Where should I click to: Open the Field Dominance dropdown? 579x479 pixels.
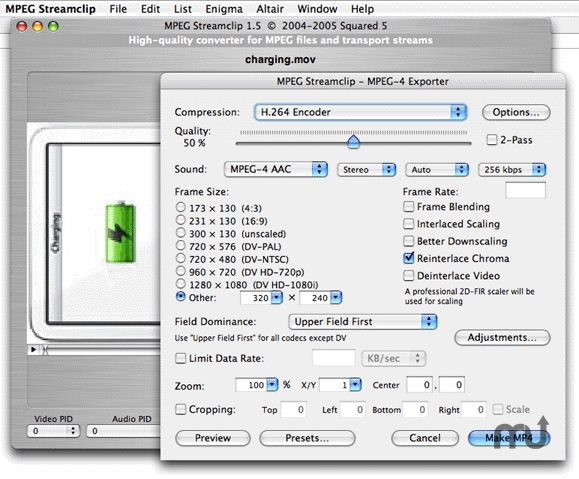coord(363,322)
